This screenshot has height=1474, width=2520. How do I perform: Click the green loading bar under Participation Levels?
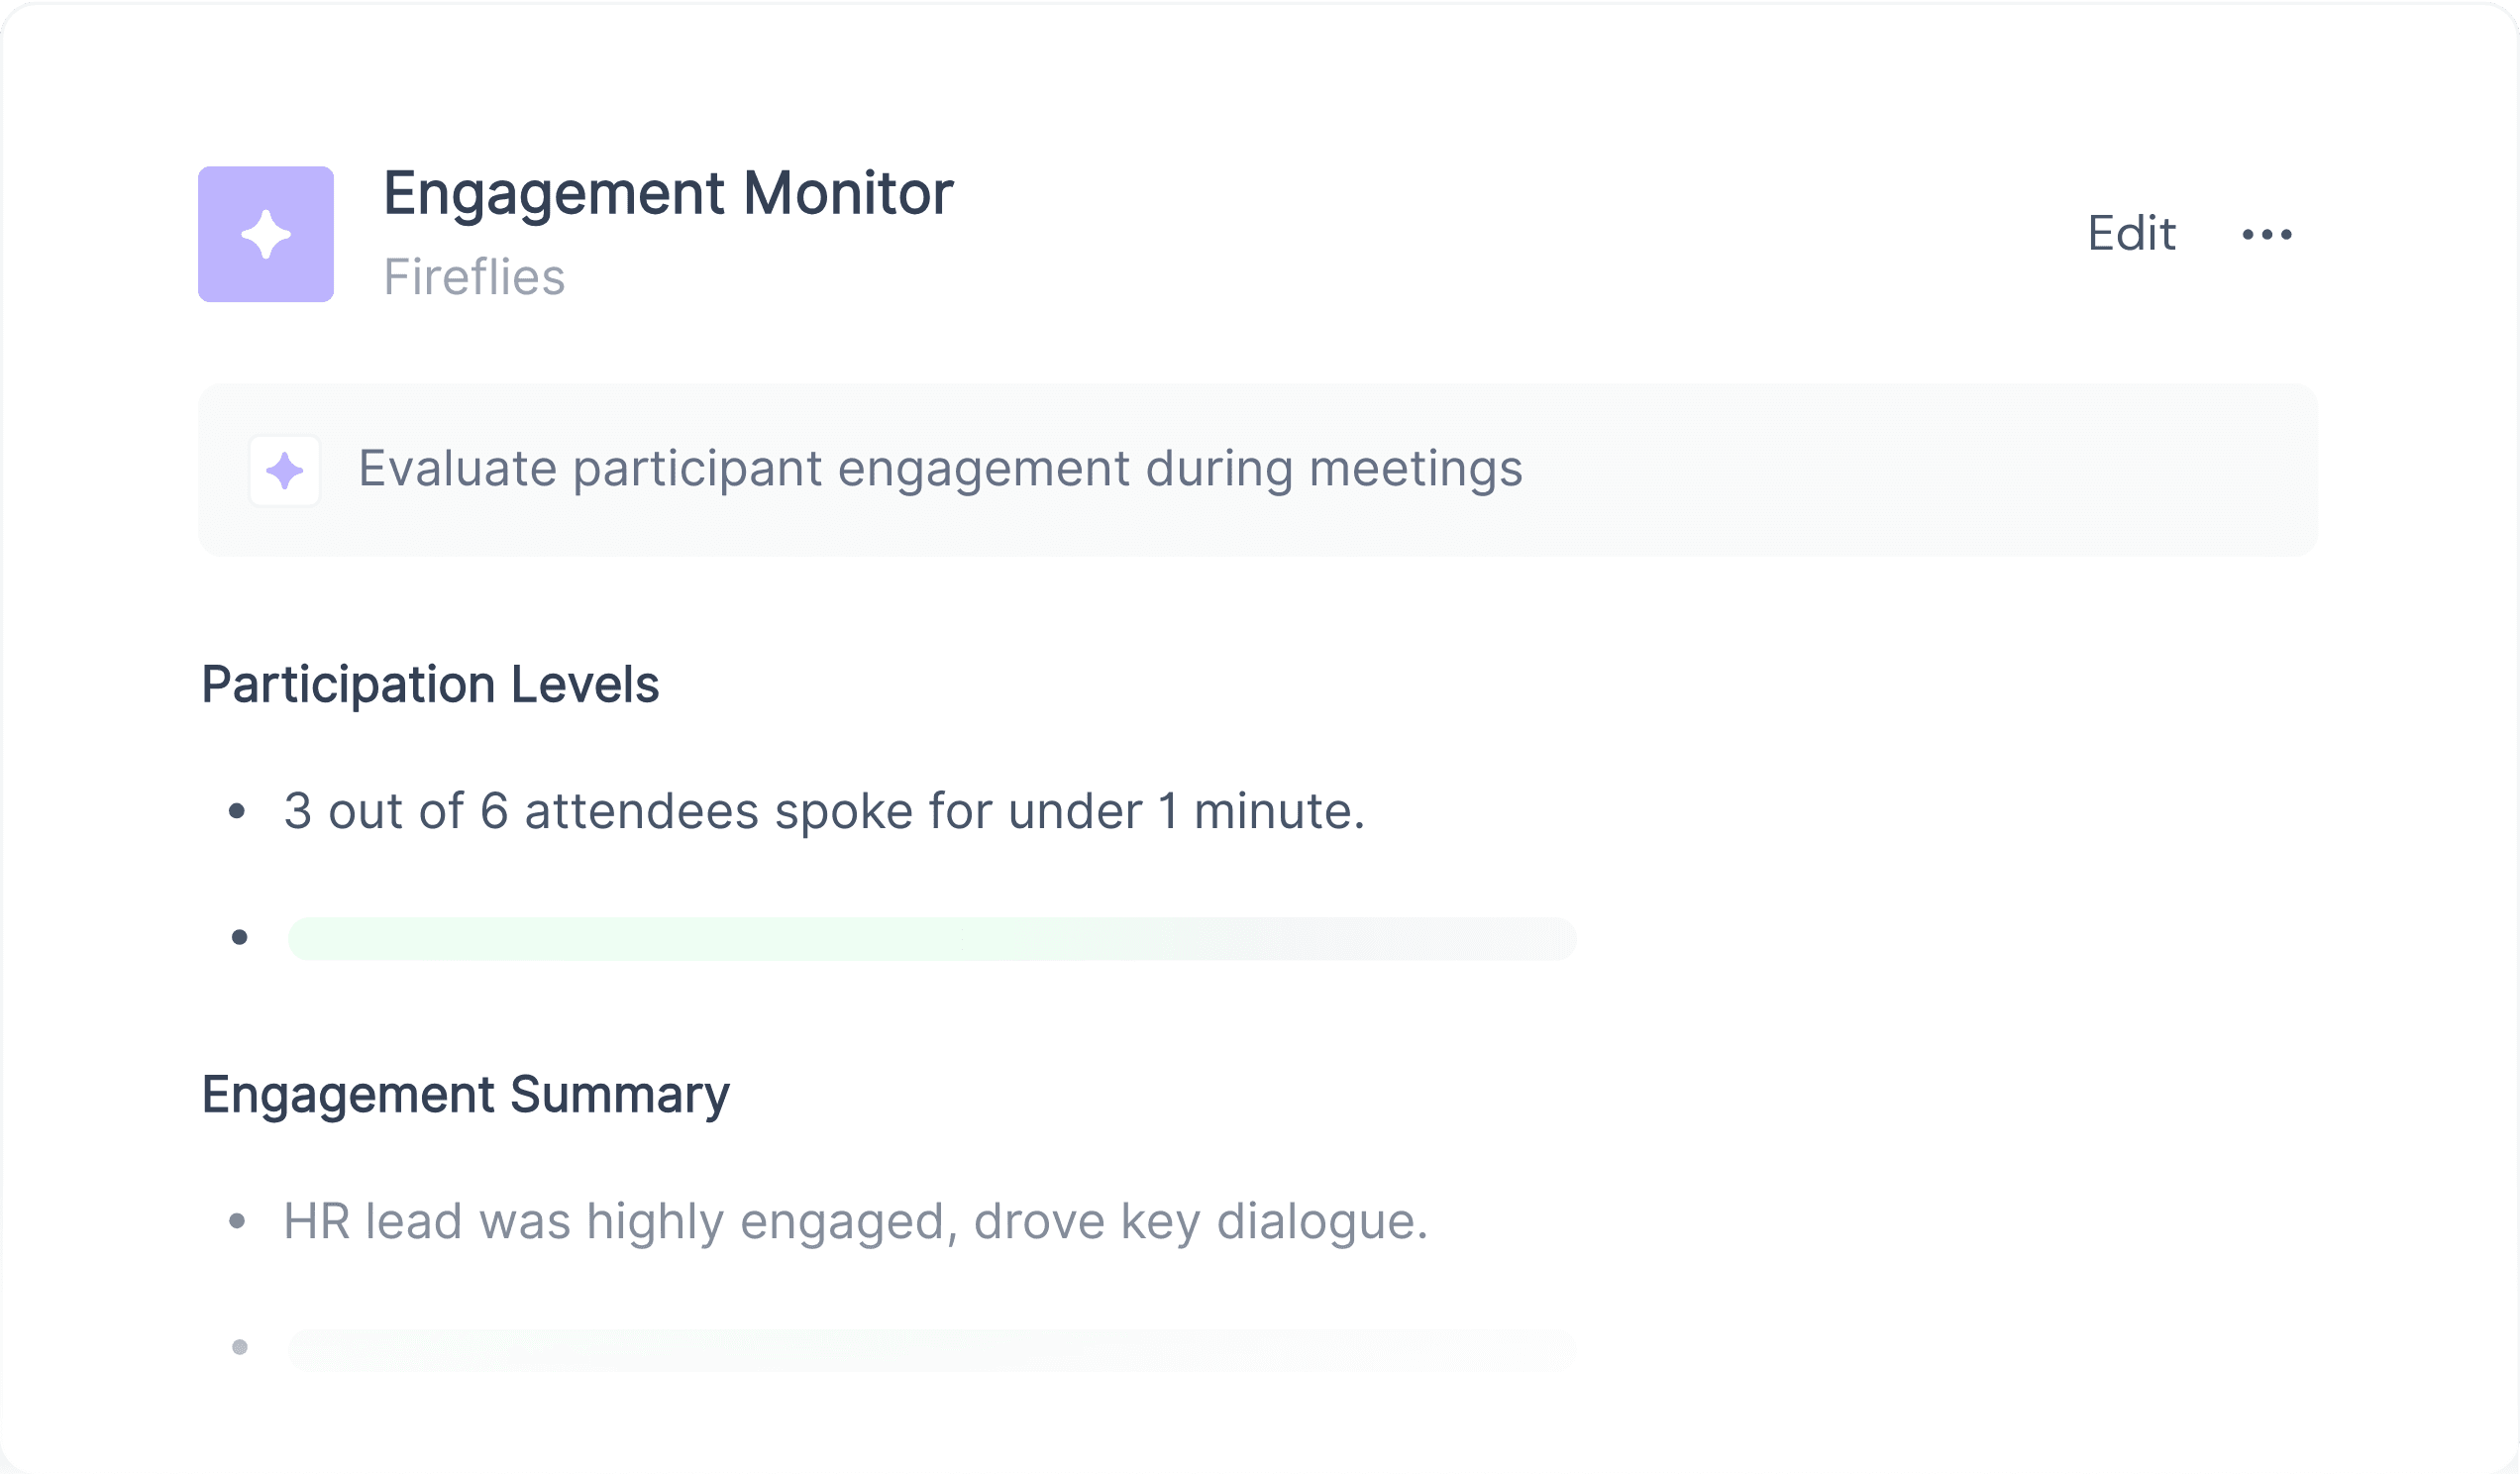(931, 938)
